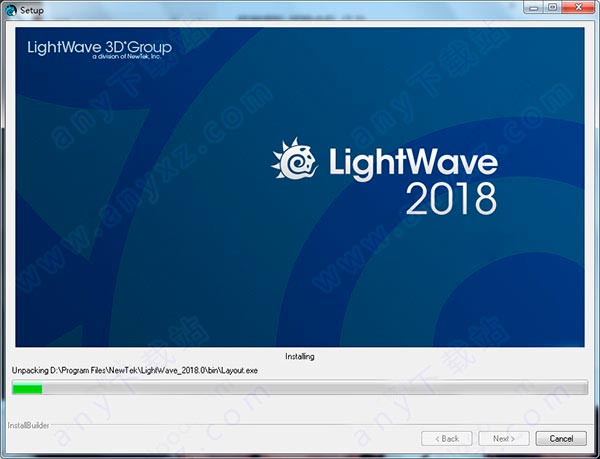600x459 pixels.
Task: Close the Setup window
Action: click(x=578, y=7)
